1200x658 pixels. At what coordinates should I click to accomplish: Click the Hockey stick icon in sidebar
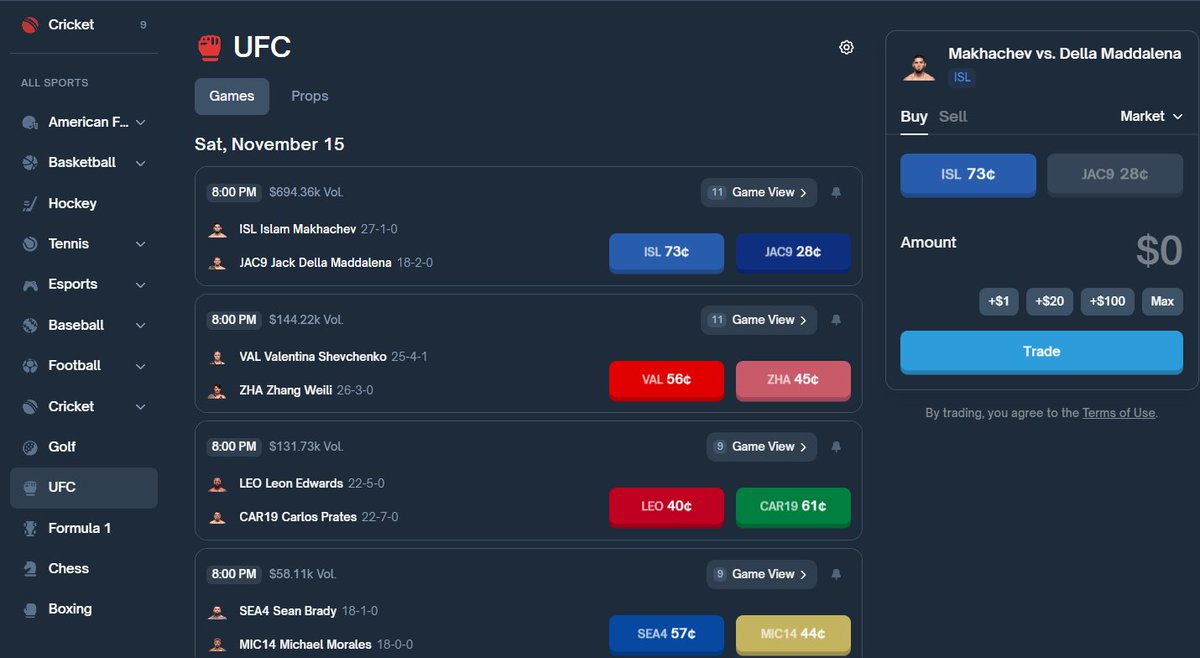point(30,203)
